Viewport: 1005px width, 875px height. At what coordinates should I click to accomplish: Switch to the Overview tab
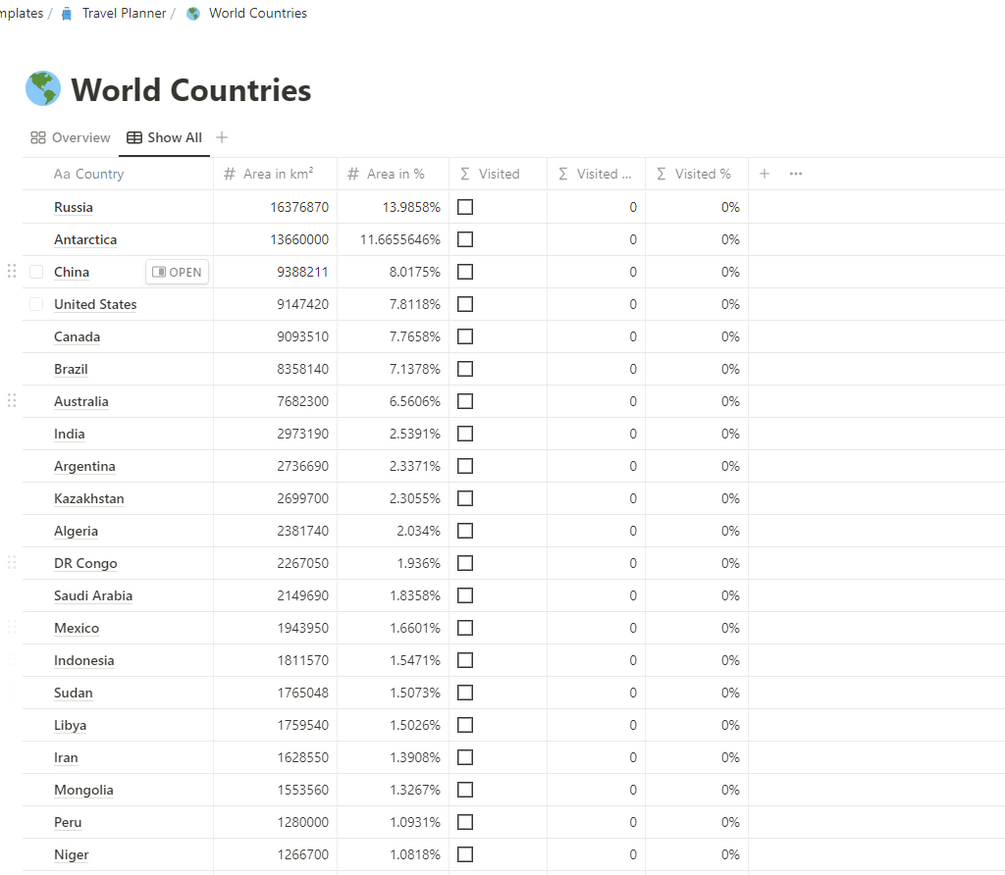click(70, 138)
